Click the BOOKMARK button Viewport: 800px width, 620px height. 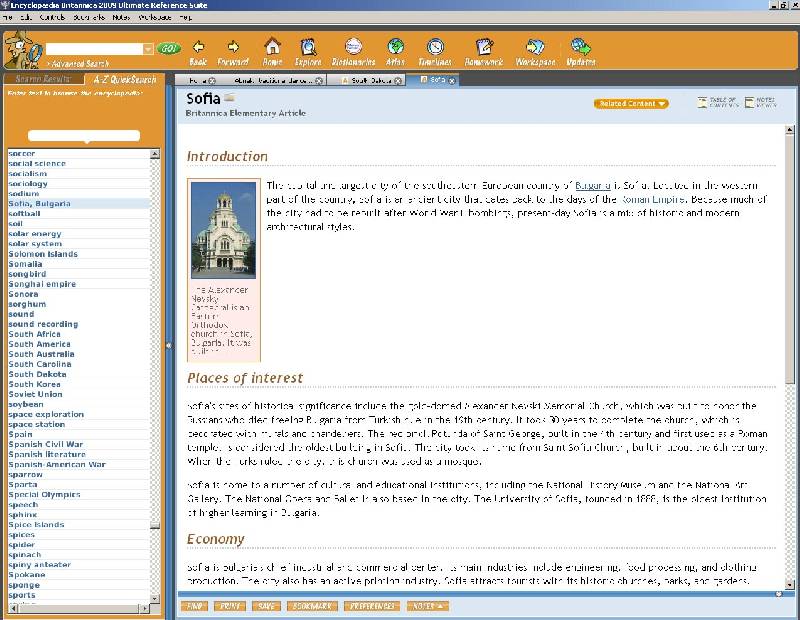[x=312, y=606]
